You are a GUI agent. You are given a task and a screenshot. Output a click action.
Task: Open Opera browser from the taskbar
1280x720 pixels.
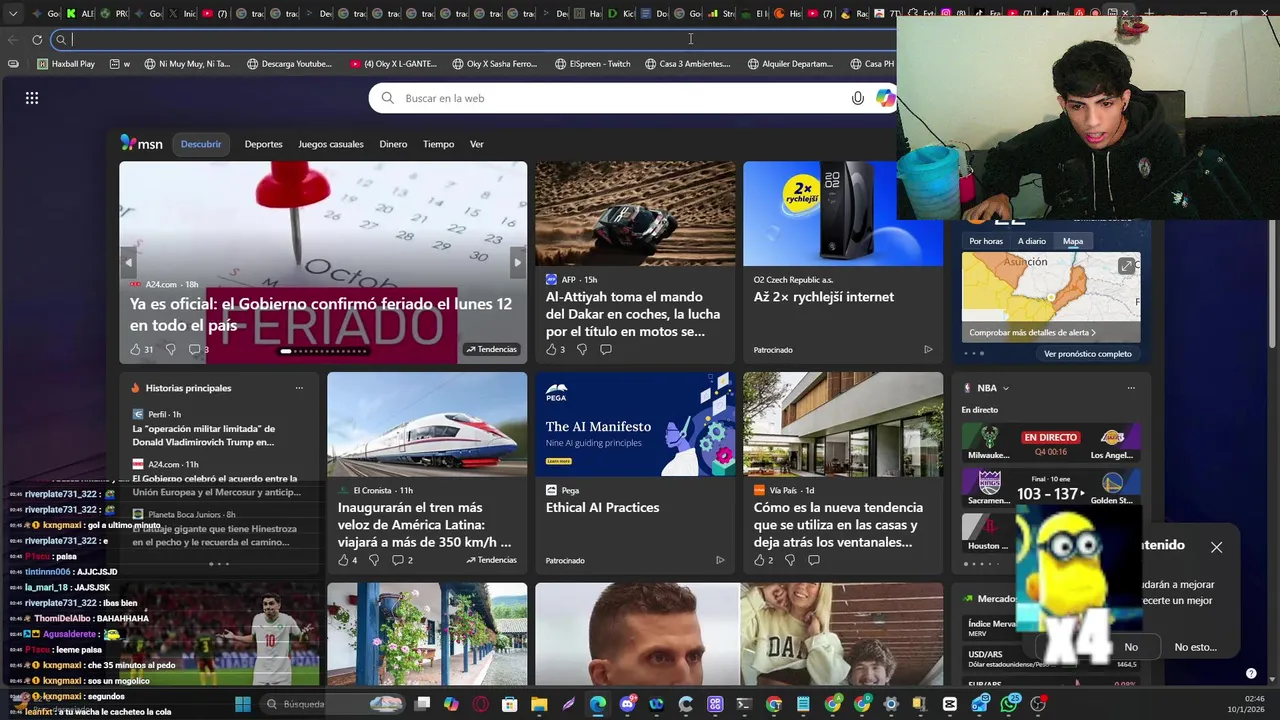tap(480, 704)
